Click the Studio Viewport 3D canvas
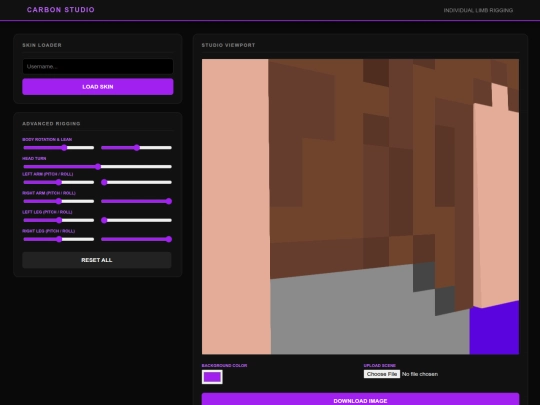This screenshot has height=405, width=540. click(x=360, y=207)
